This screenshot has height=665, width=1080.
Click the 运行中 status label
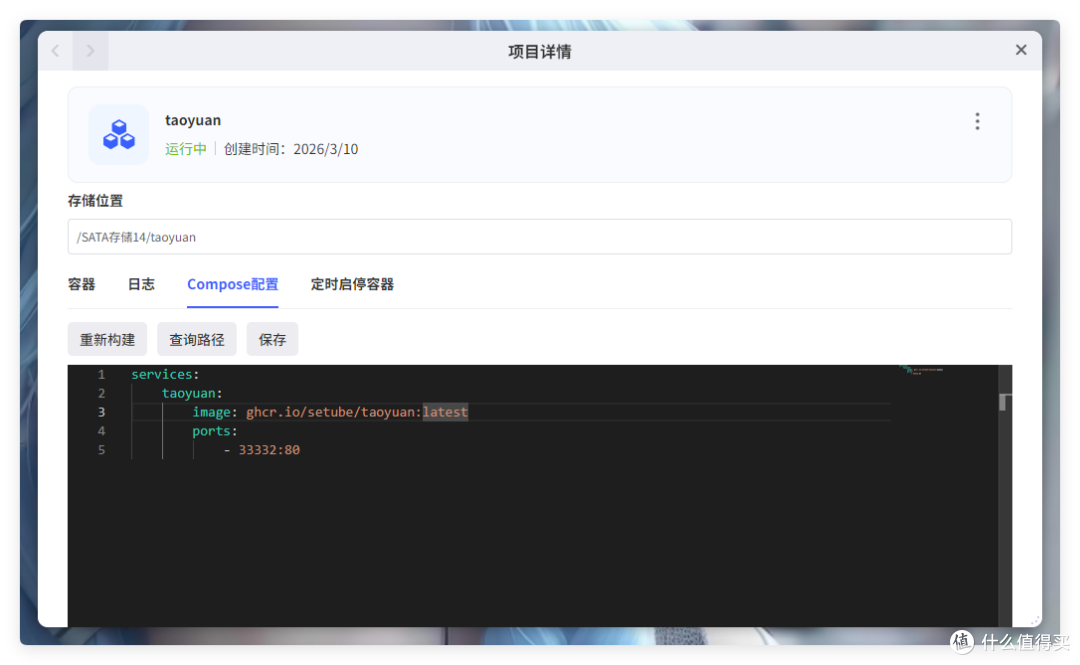pyautogui.click(x=185, y=149)
